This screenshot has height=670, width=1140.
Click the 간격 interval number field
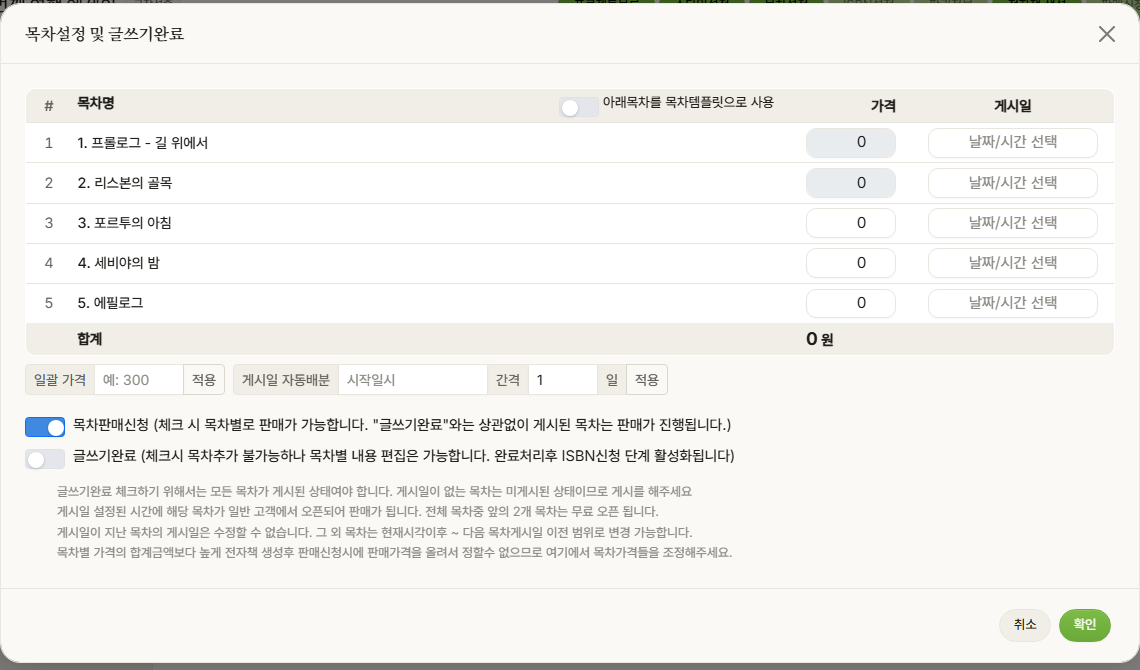coord(563,380)
